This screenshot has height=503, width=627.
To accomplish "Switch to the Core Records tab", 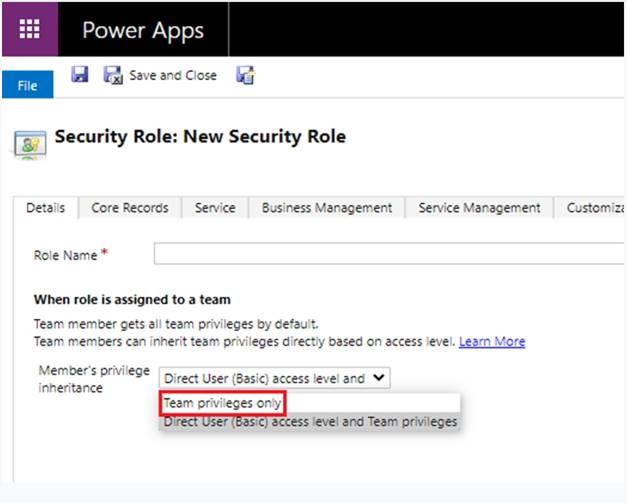I will pyautogui.click(x=130, y=208).
